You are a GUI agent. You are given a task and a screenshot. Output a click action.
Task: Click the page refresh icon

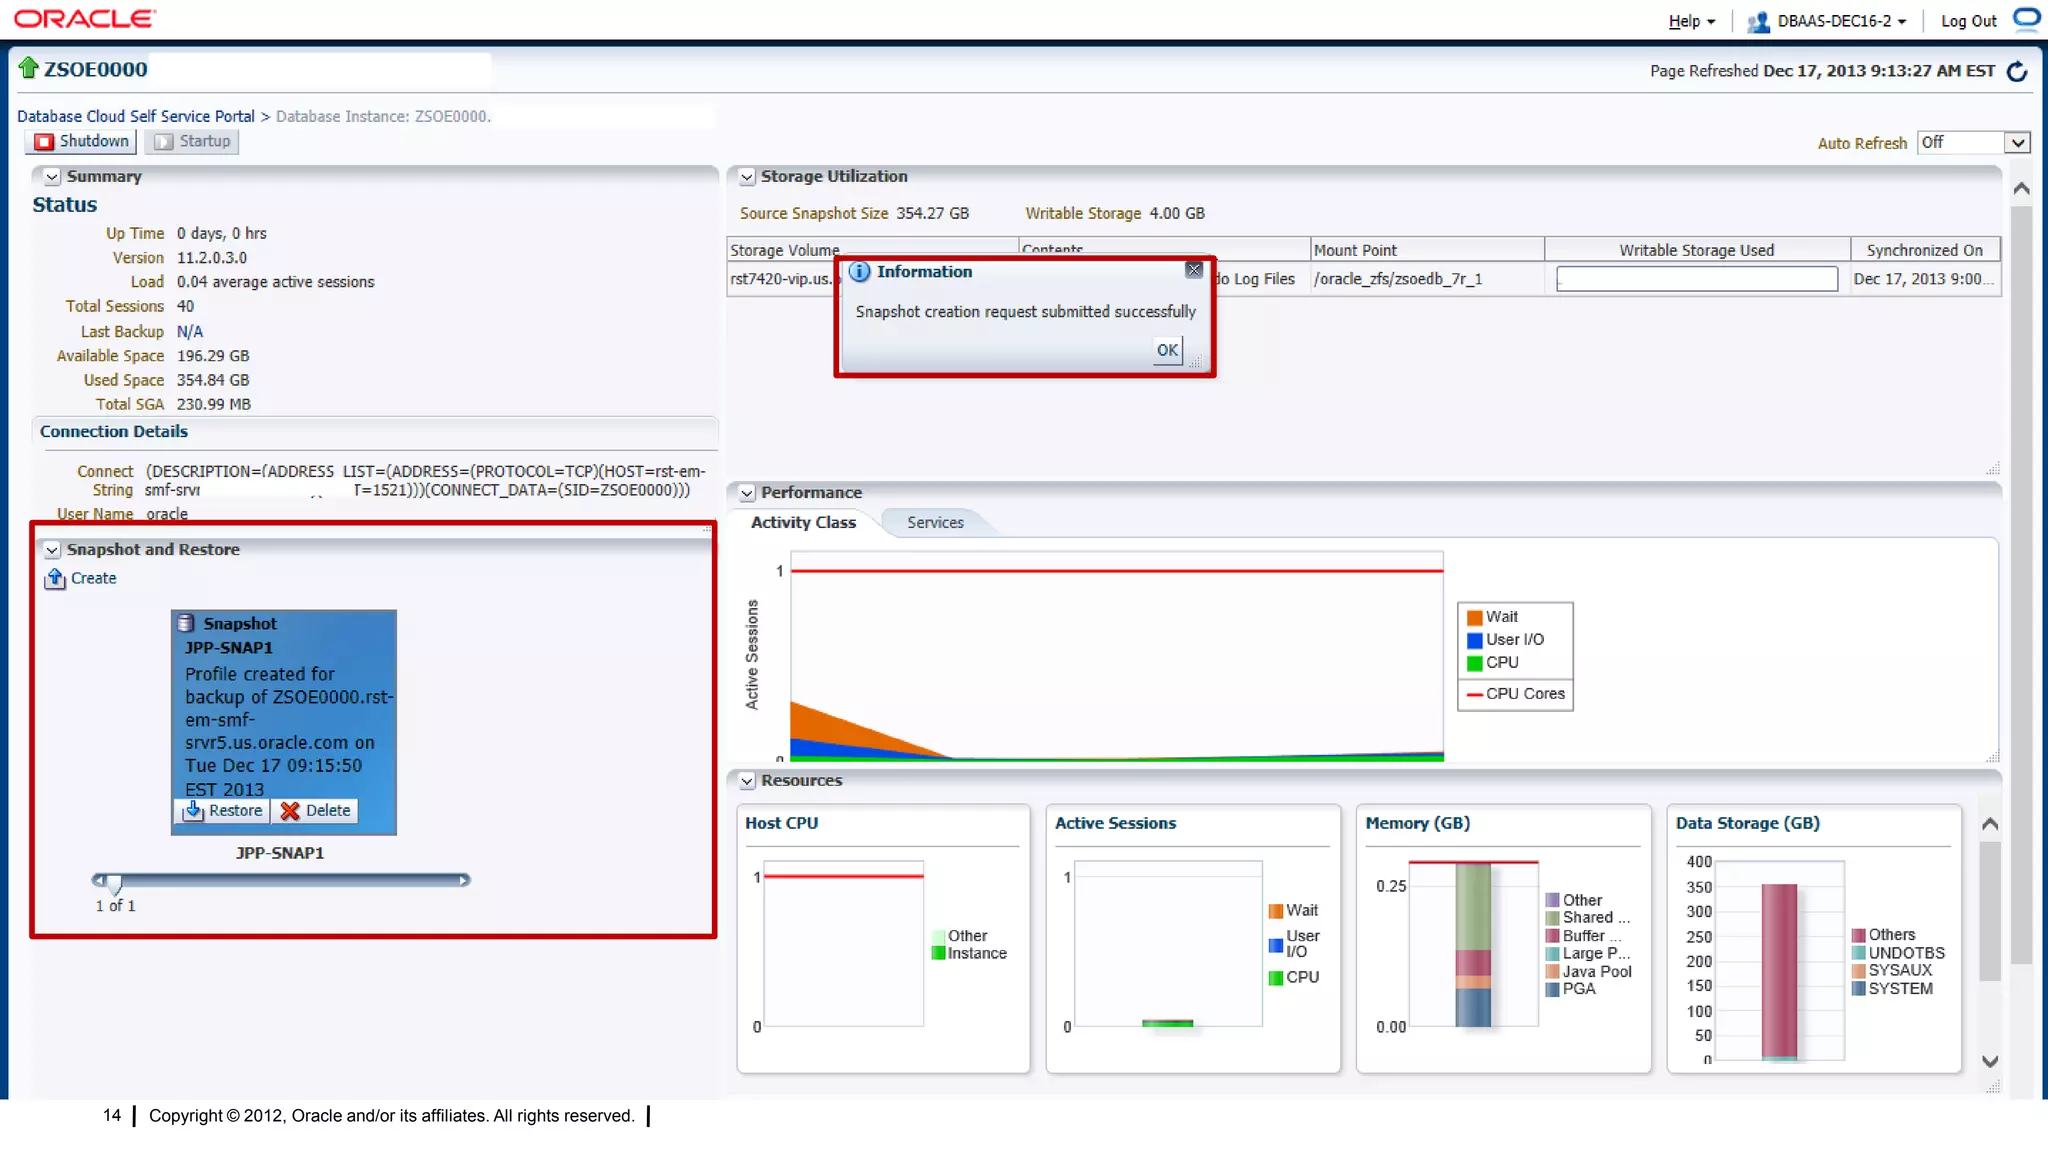[x=2017, y=71]
